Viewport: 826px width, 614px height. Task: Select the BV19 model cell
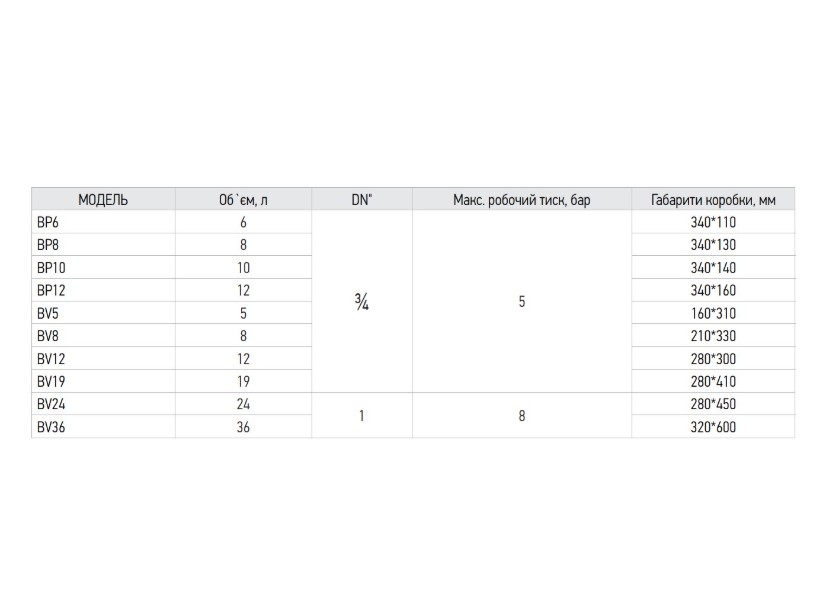coord(103,381)
